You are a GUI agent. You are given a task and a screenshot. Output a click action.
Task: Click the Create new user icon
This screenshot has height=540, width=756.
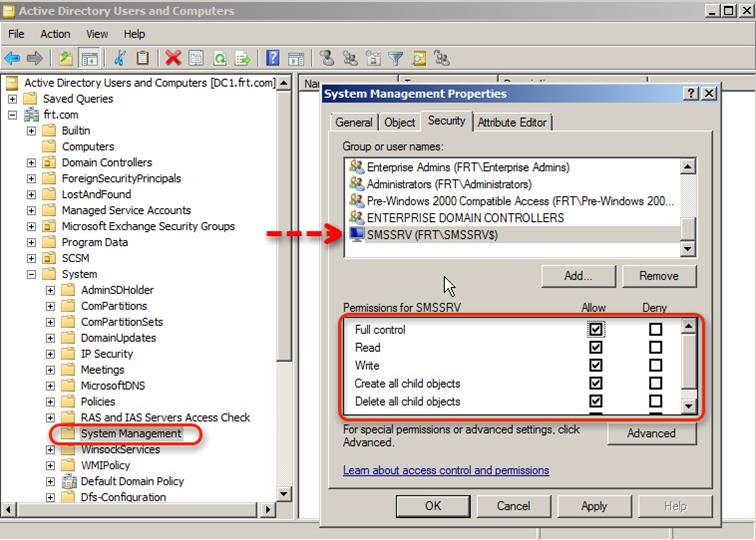click(327, 58)
